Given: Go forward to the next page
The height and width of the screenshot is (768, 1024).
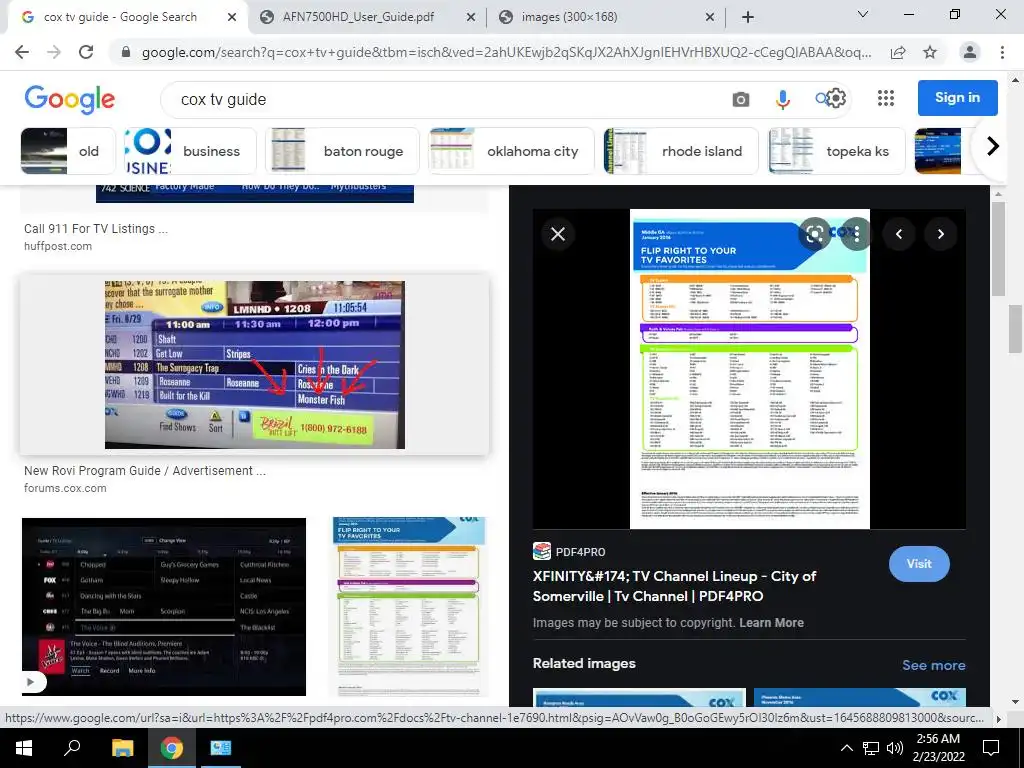Looking at the screenshot, I should (x=54, y=52).
